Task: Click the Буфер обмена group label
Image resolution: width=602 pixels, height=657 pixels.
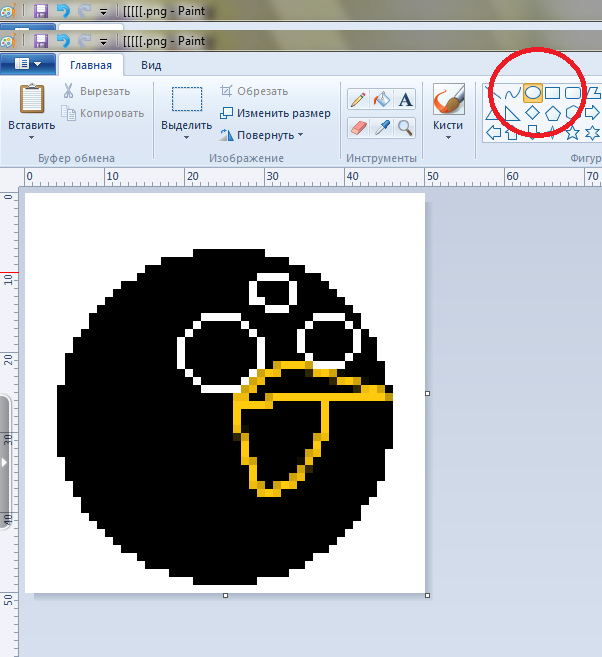Action: pyautogui.click(x=76, y=158)
